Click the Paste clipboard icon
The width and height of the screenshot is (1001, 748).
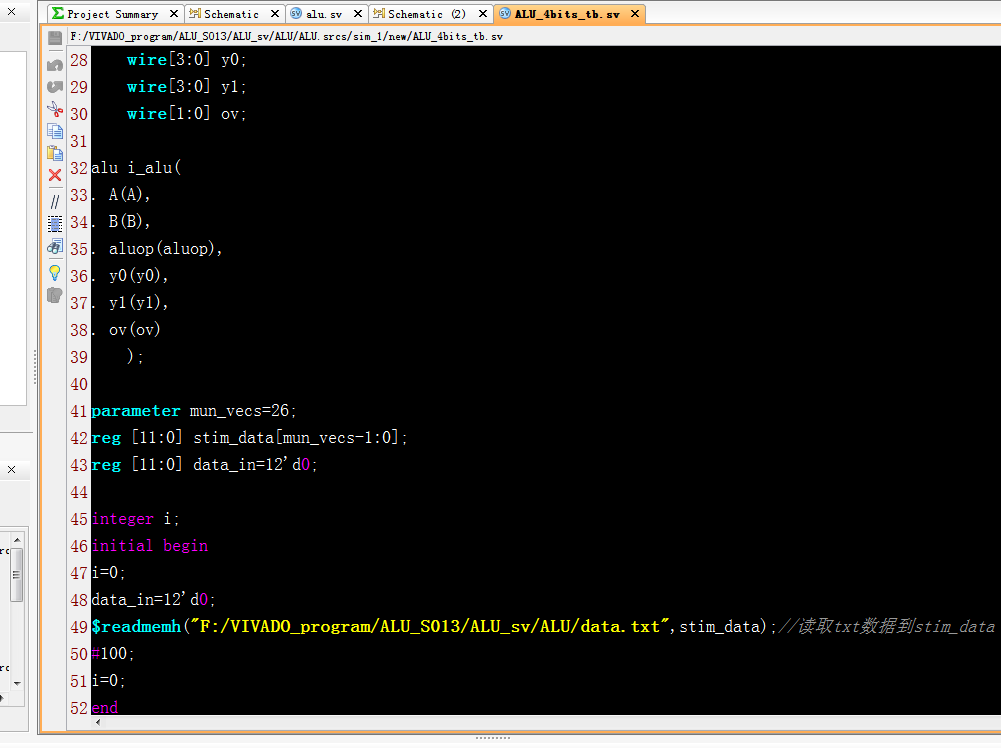pos(55,153)
